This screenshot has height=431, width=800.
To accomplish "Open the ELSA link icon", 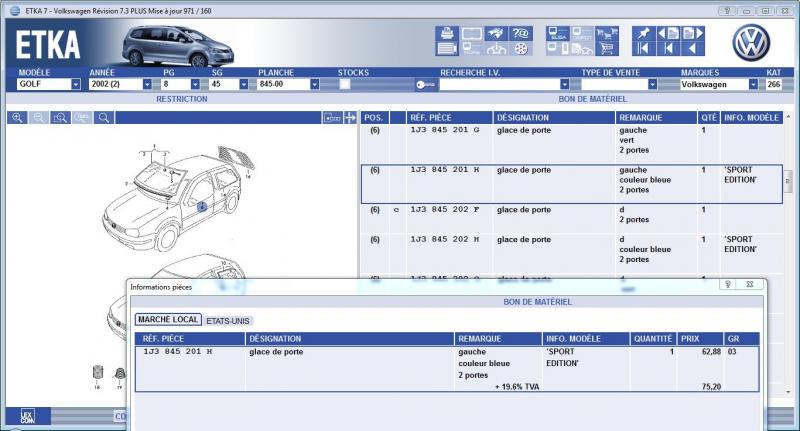I will pyautogui.click(x=558, y=33).
